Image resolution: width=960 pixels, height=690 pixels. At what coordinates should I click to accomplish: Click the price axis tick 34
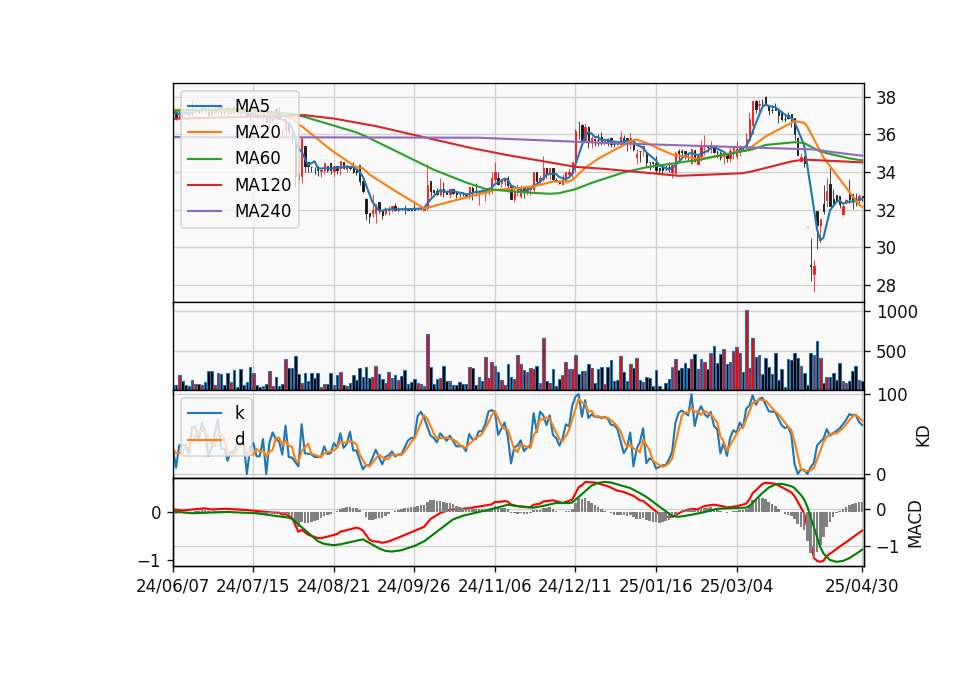point(886,173)
